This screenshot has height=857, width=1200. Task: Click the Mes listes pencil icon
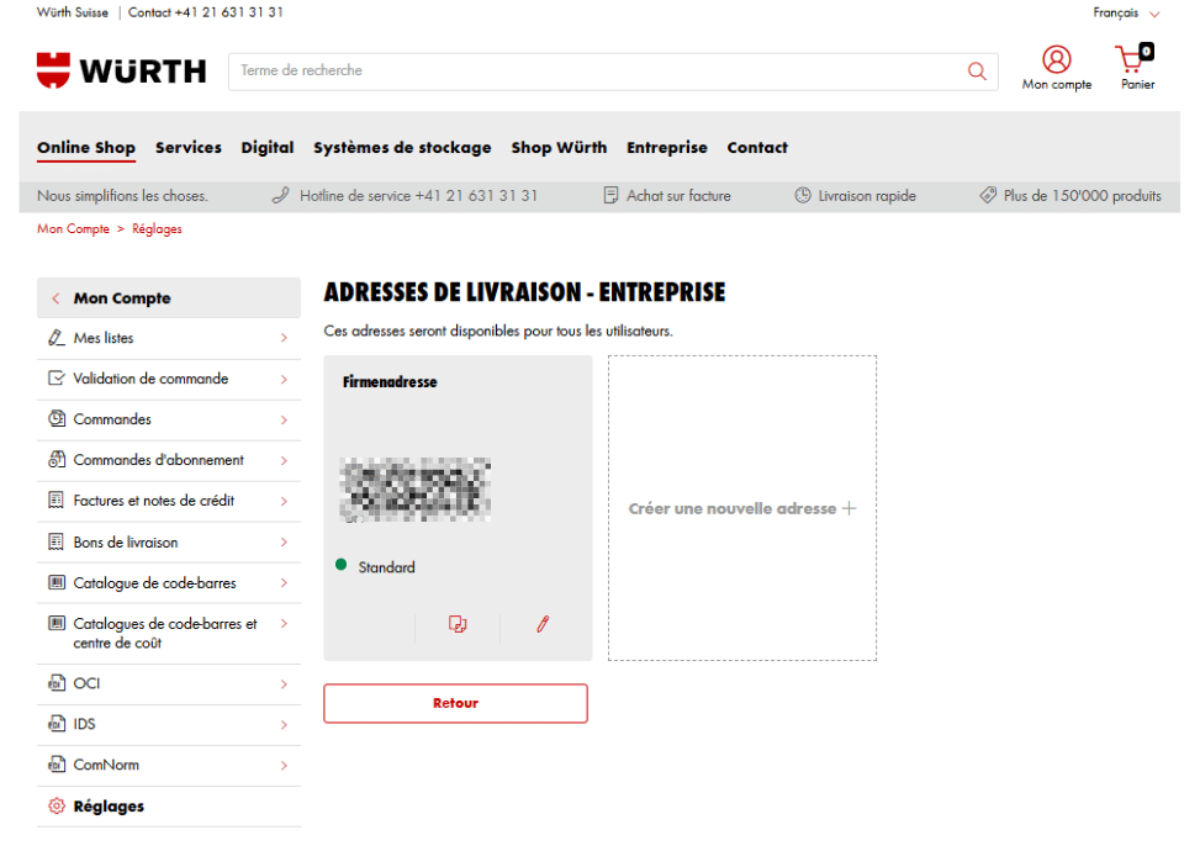point(56,338)
